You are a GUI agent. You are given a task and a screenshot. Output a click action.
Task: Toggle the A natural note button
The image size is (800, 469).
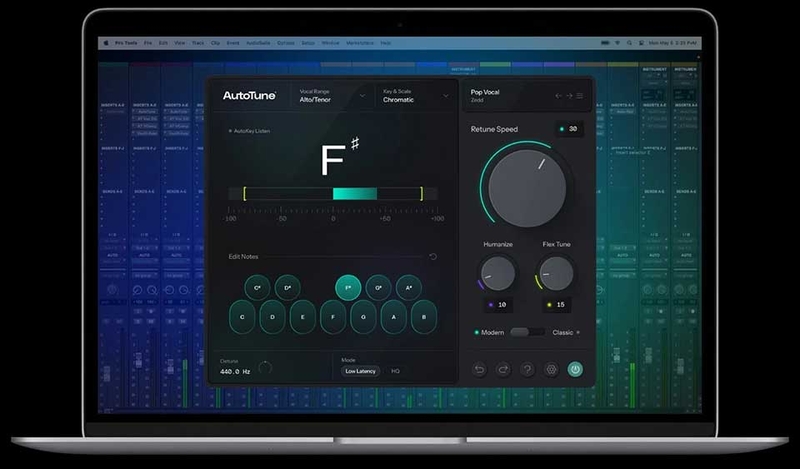393,317
